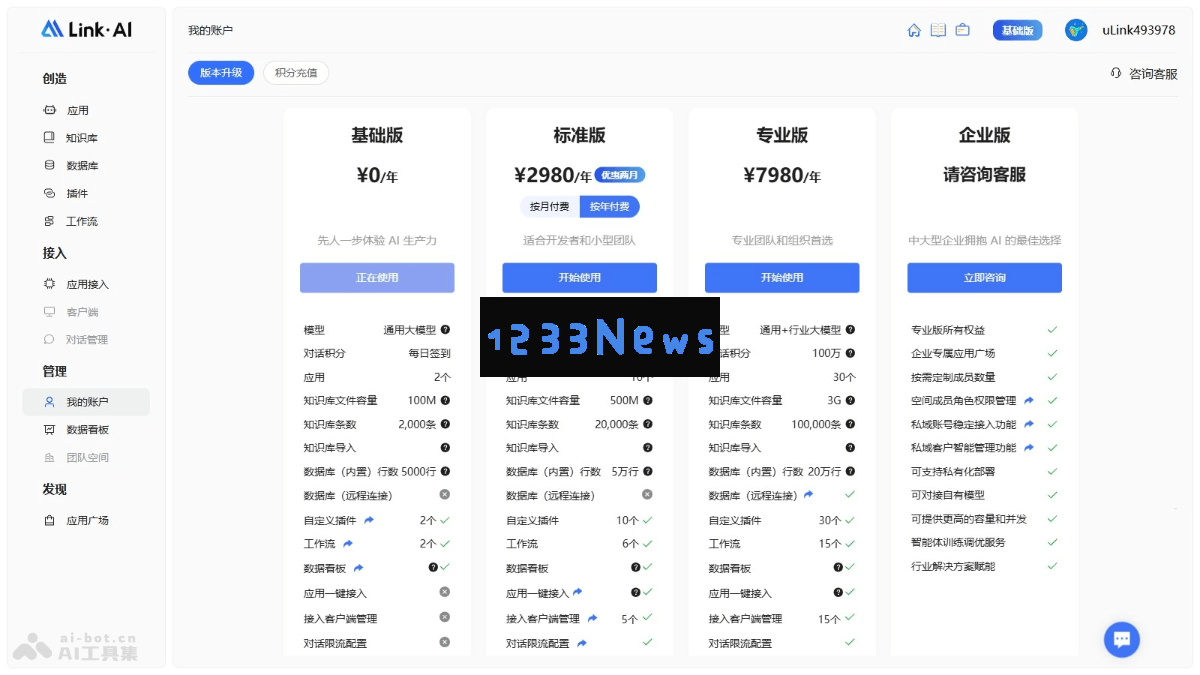Click the ¥7980/年 price text

click(x=782, y=175)
